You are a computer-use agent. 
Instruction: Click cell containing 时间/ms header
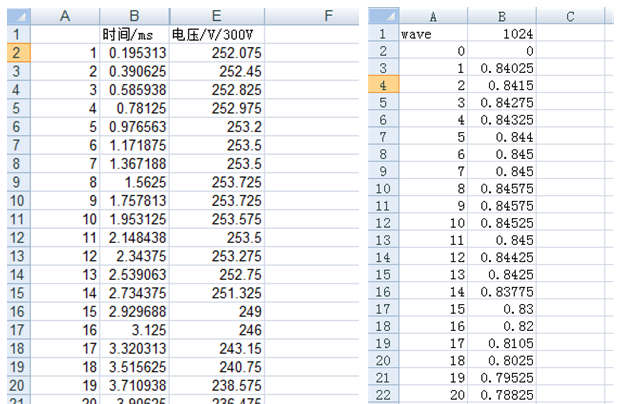coord(134,35)
